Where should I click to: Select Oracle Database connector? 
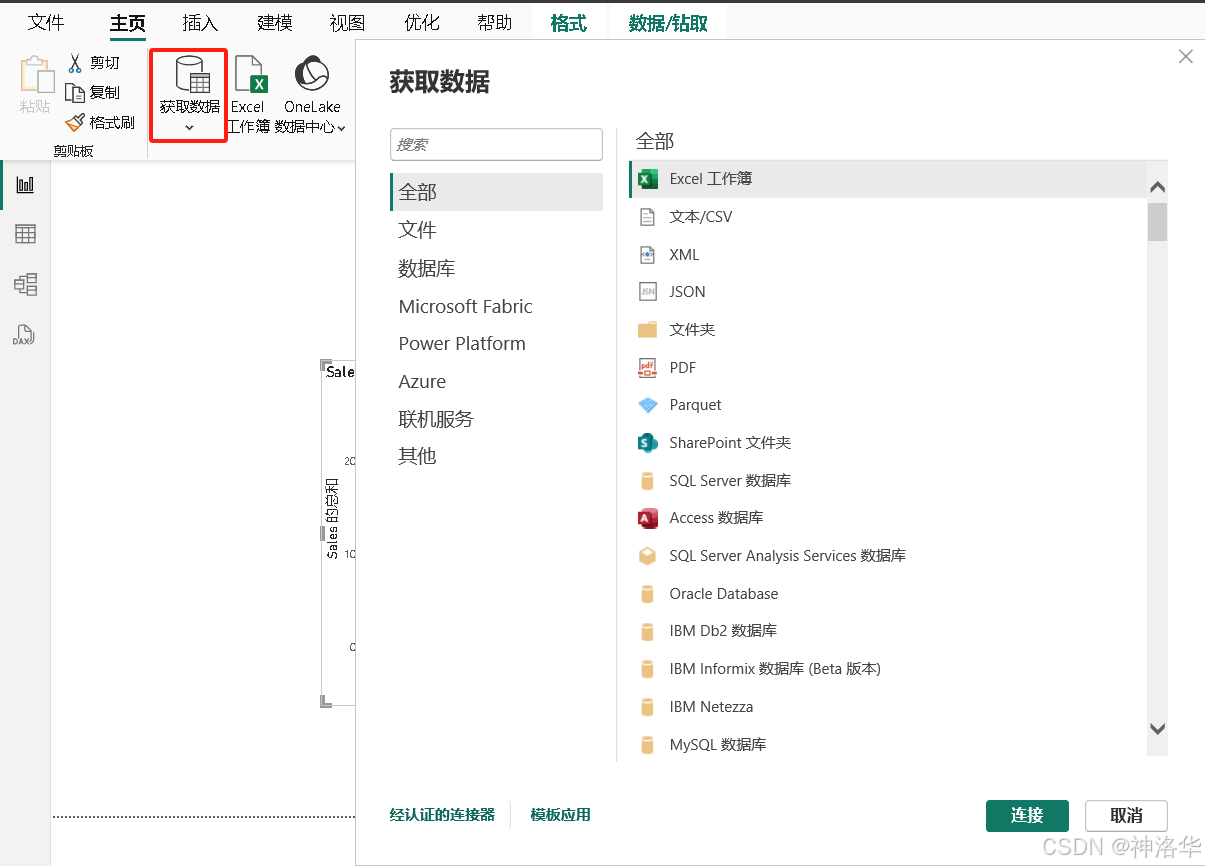pyautogui.click(x=887, y=594)
